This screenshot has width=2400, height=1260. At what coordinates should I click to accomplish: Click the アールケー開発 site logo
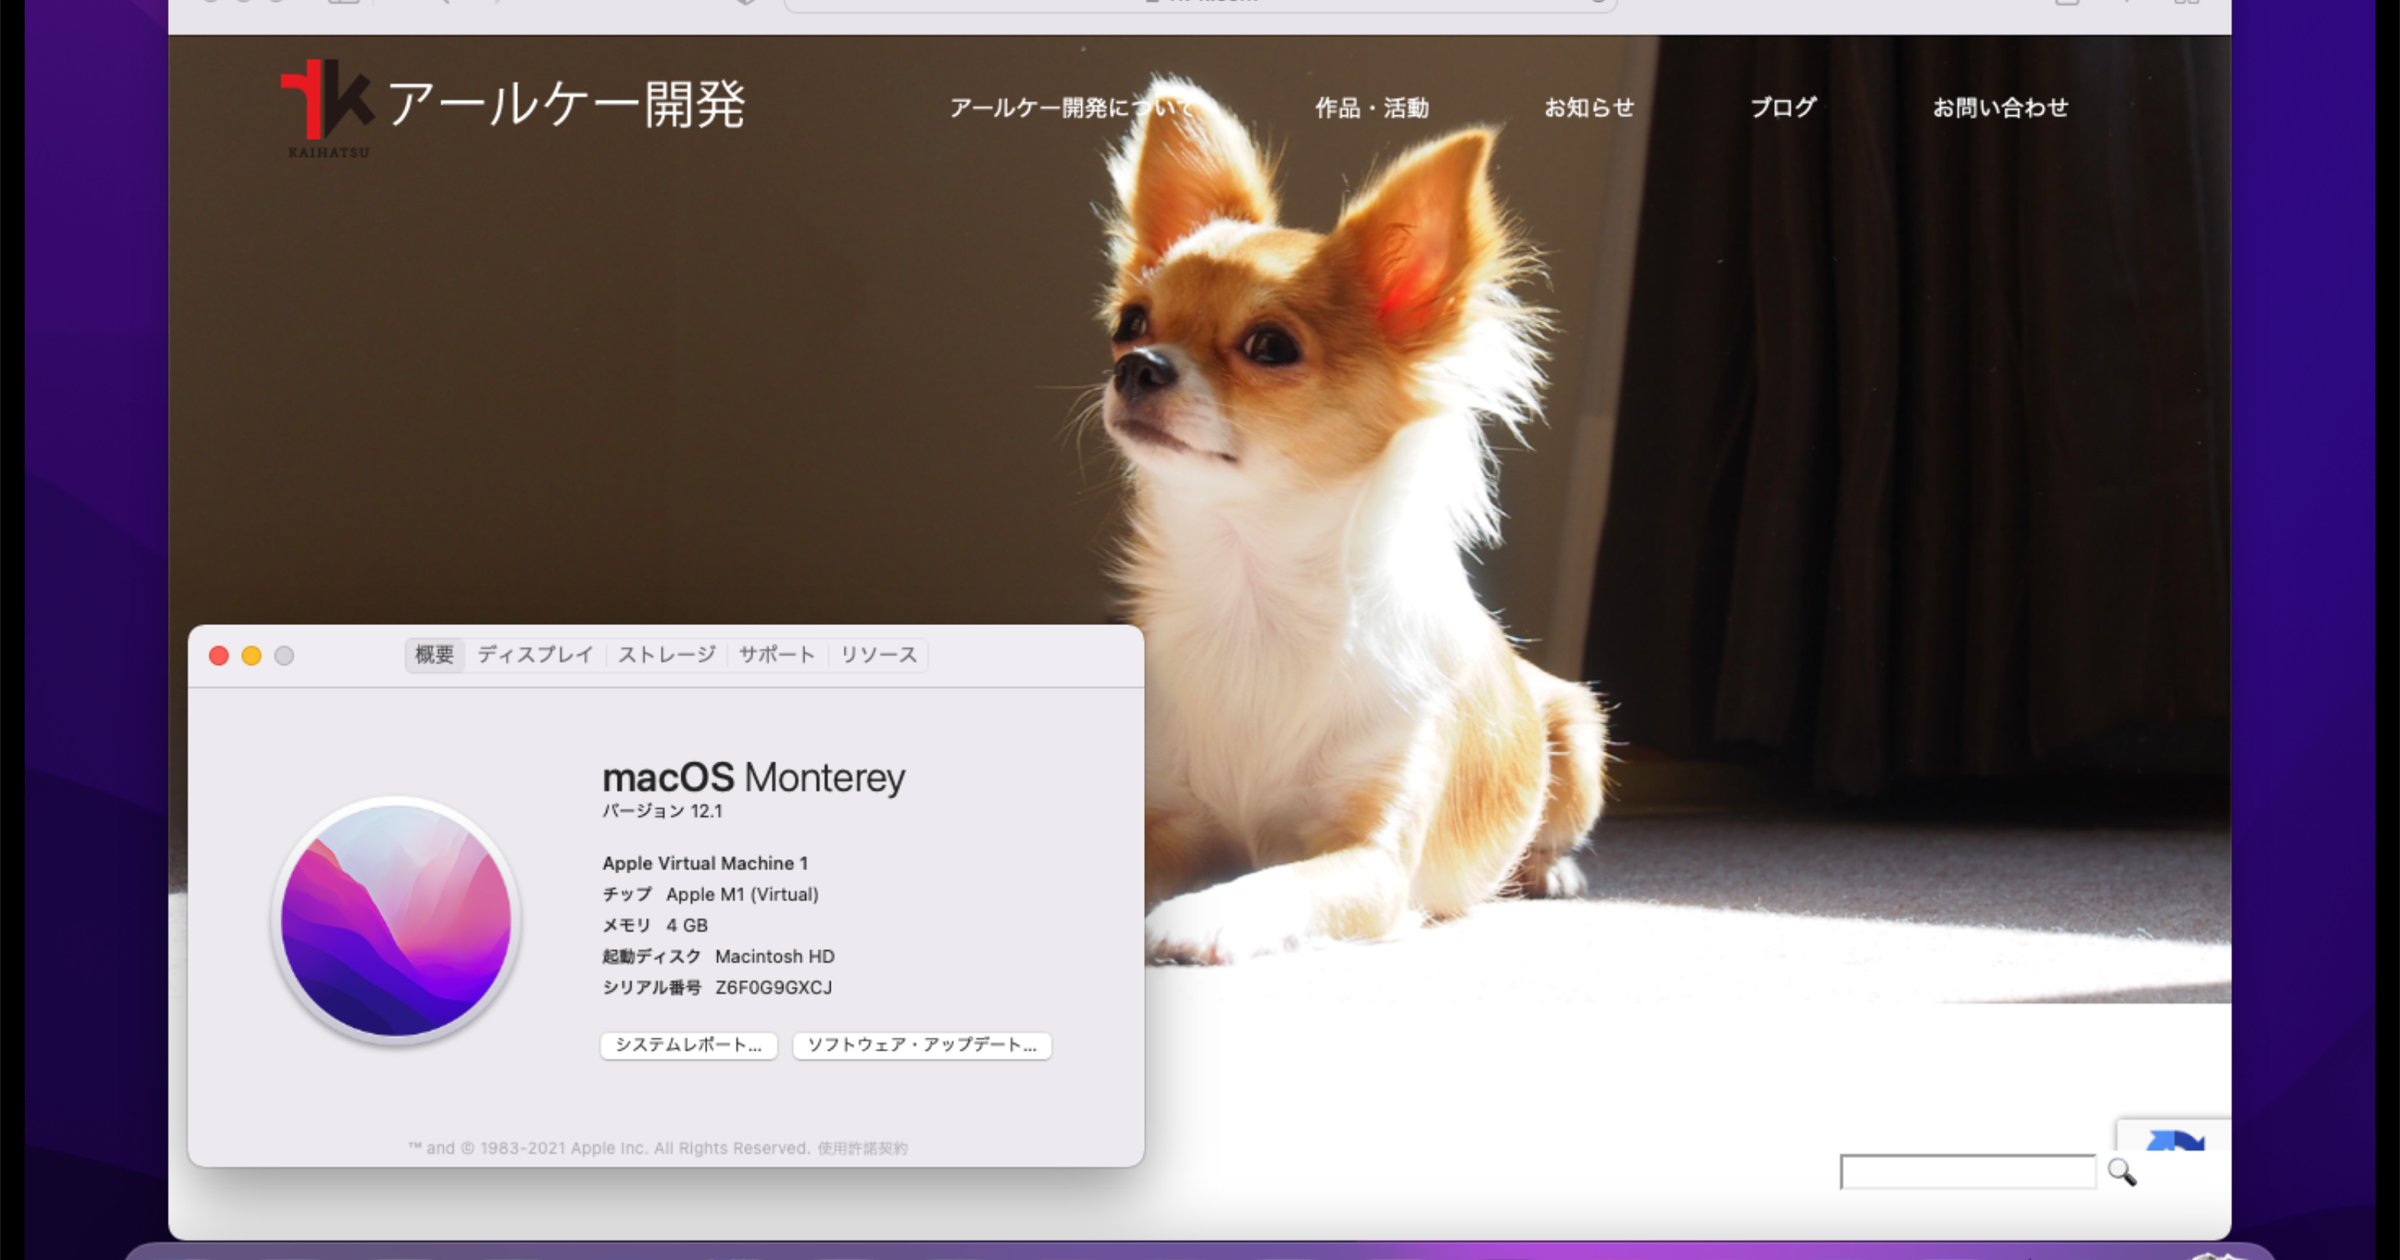(x=512, y=107)
